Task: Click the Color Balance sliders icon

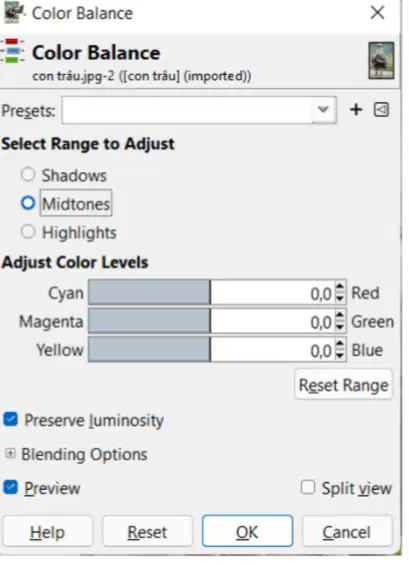Action: pos(13,52)
